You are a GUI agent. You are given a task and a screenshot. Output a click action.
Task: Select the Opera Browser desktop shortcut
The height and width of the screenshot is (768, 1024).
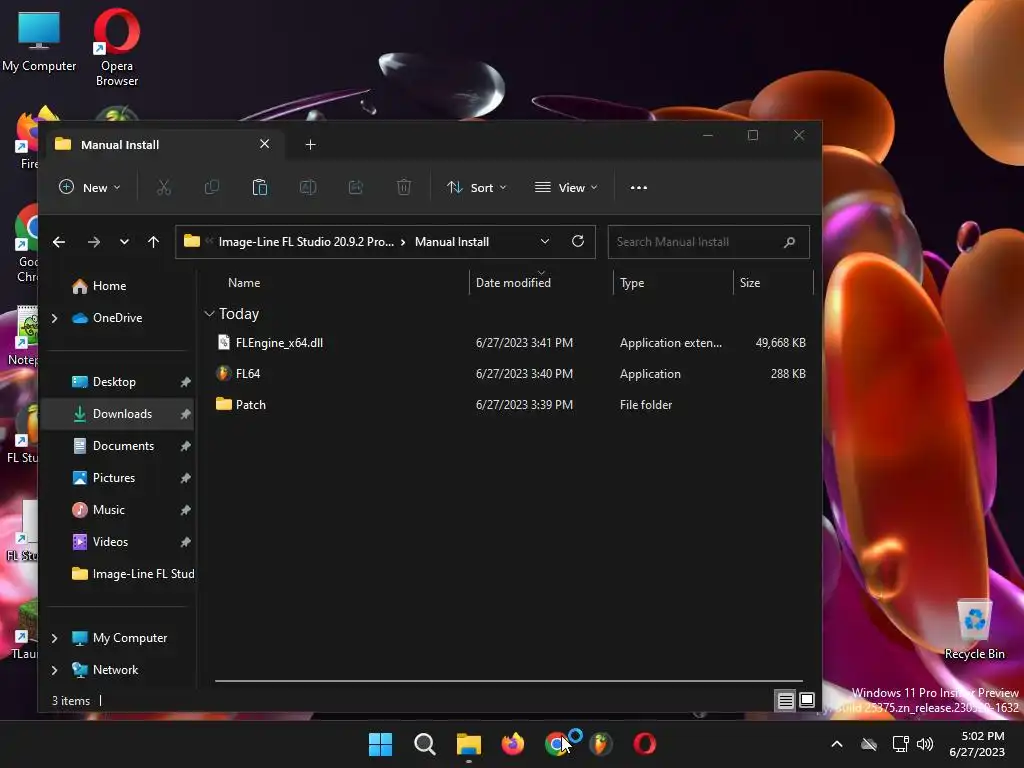point(117,47)
